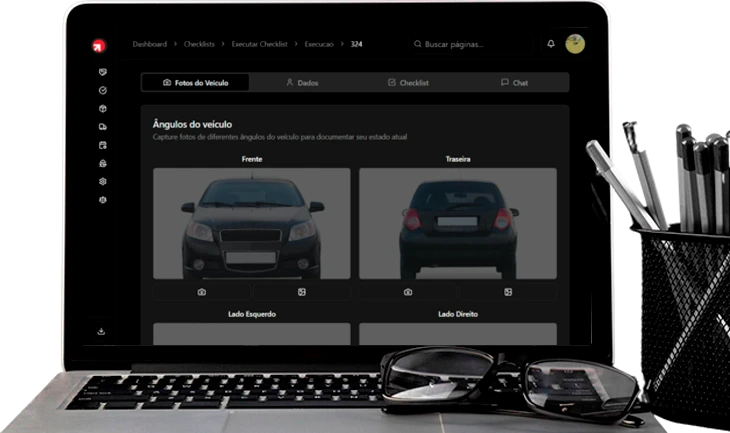Select the Fotos do Veículo tab
The image size is (730, 433).
[x=195, y=83]
